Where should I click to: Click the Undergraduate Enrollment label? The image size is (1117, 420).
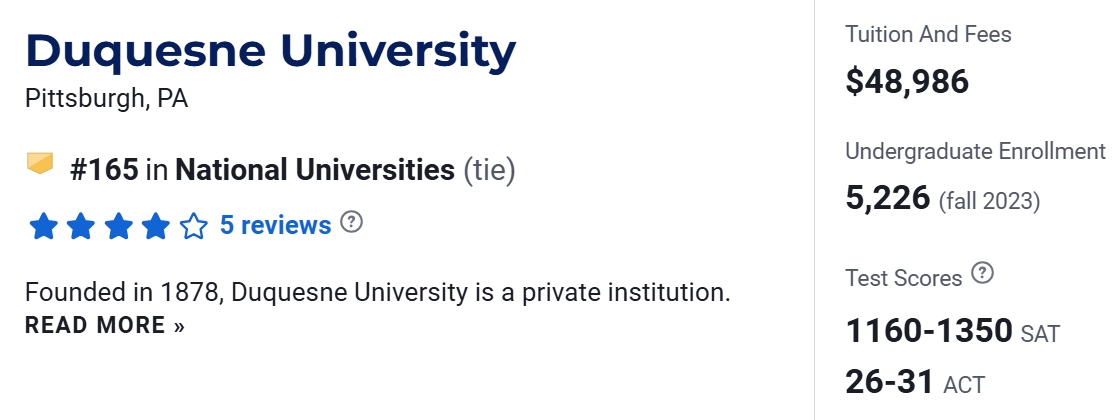tap(975, 152)
